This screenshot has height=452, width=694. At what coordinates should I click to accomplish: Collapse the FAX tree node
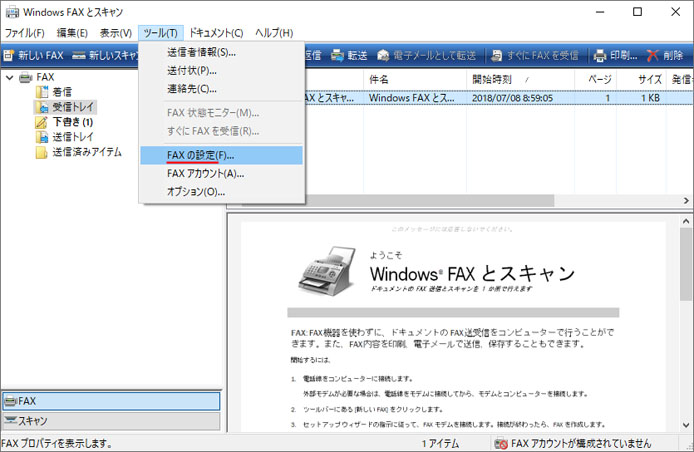coord(10,77)
